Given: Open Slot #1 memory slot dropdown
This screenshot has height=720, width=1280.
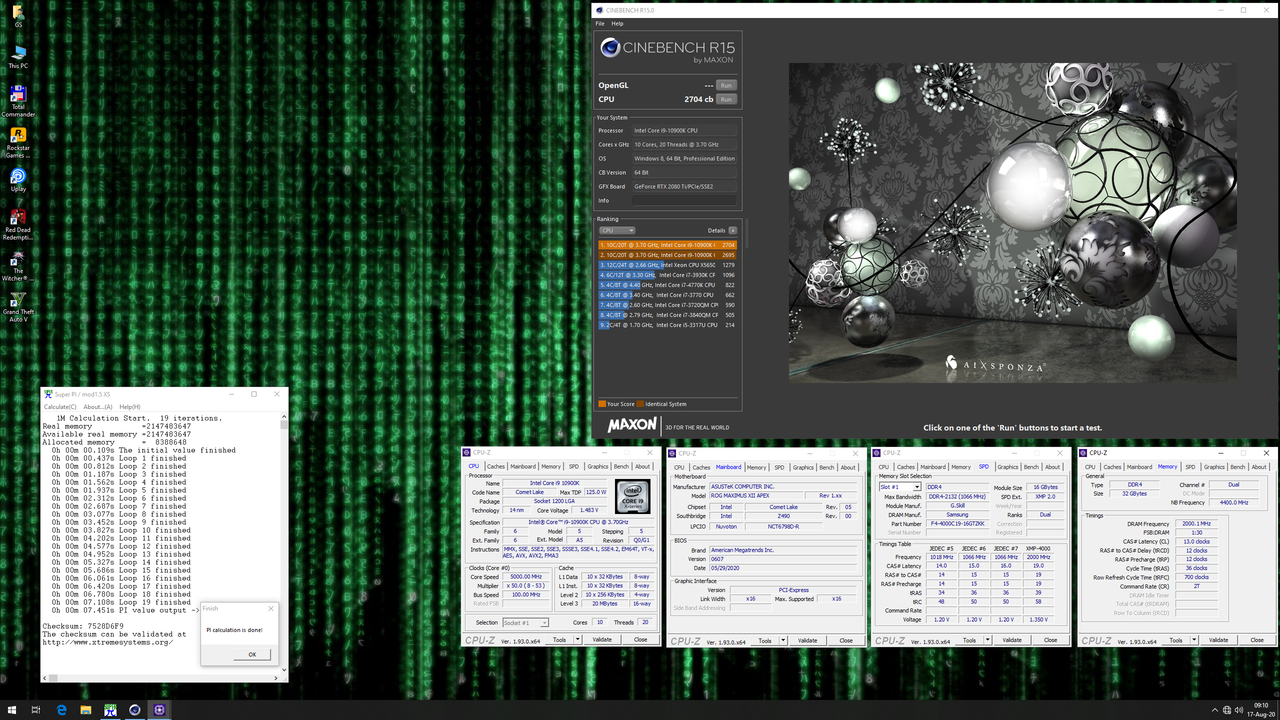Looking at the screenshot, I should 899,487.
